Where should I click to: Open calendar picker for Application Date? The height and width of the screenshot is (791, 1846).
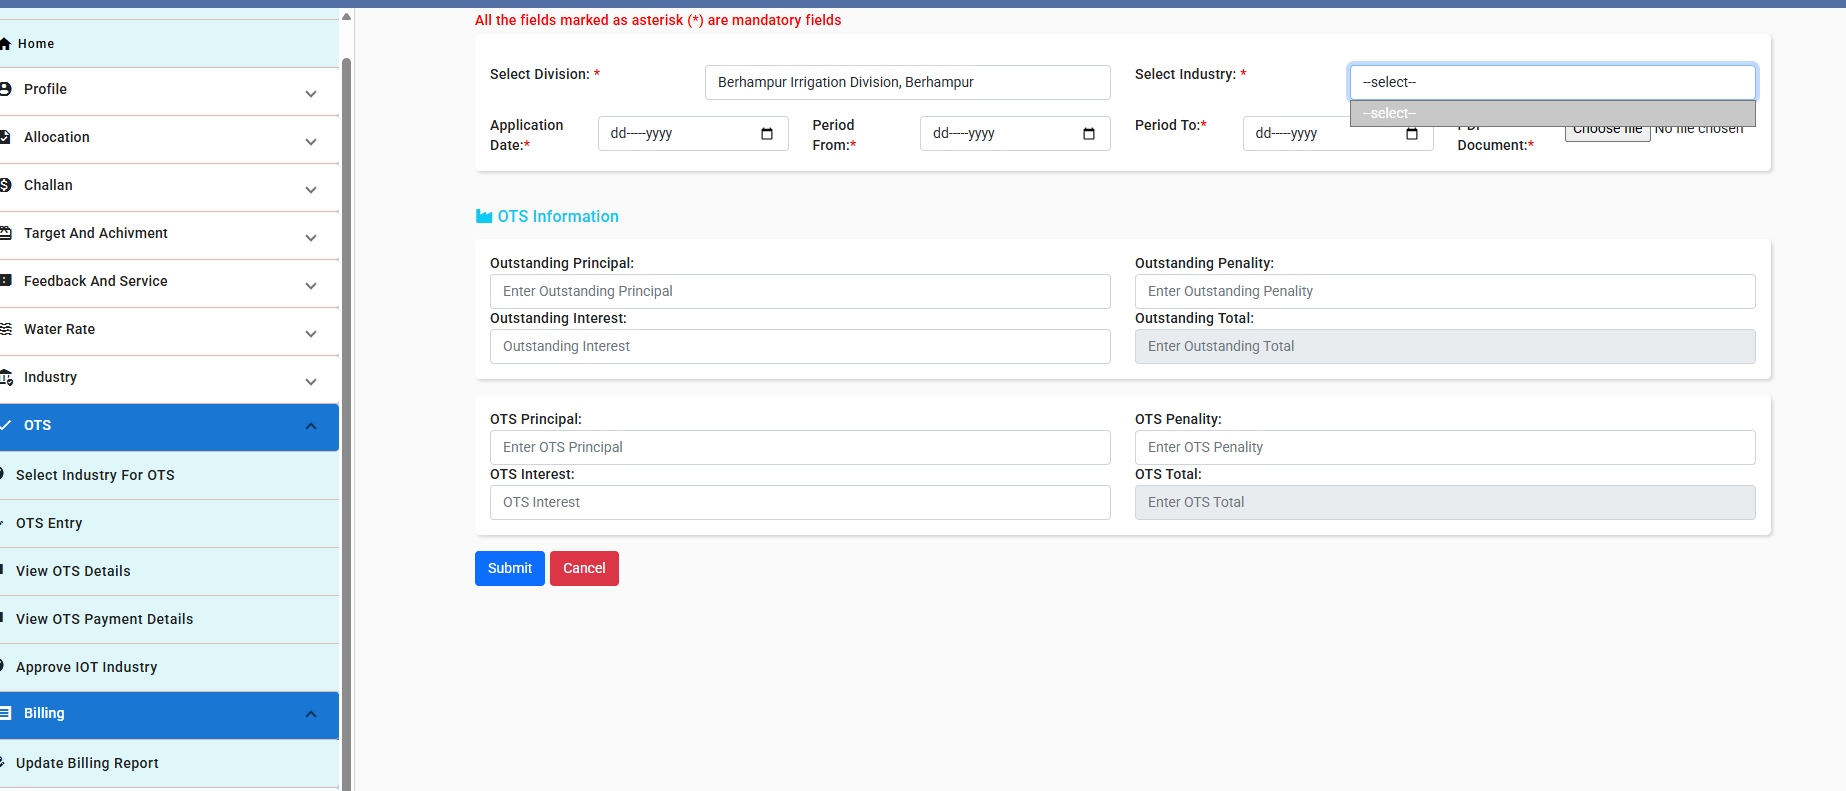pyautogui.click(x=767, y=134)
